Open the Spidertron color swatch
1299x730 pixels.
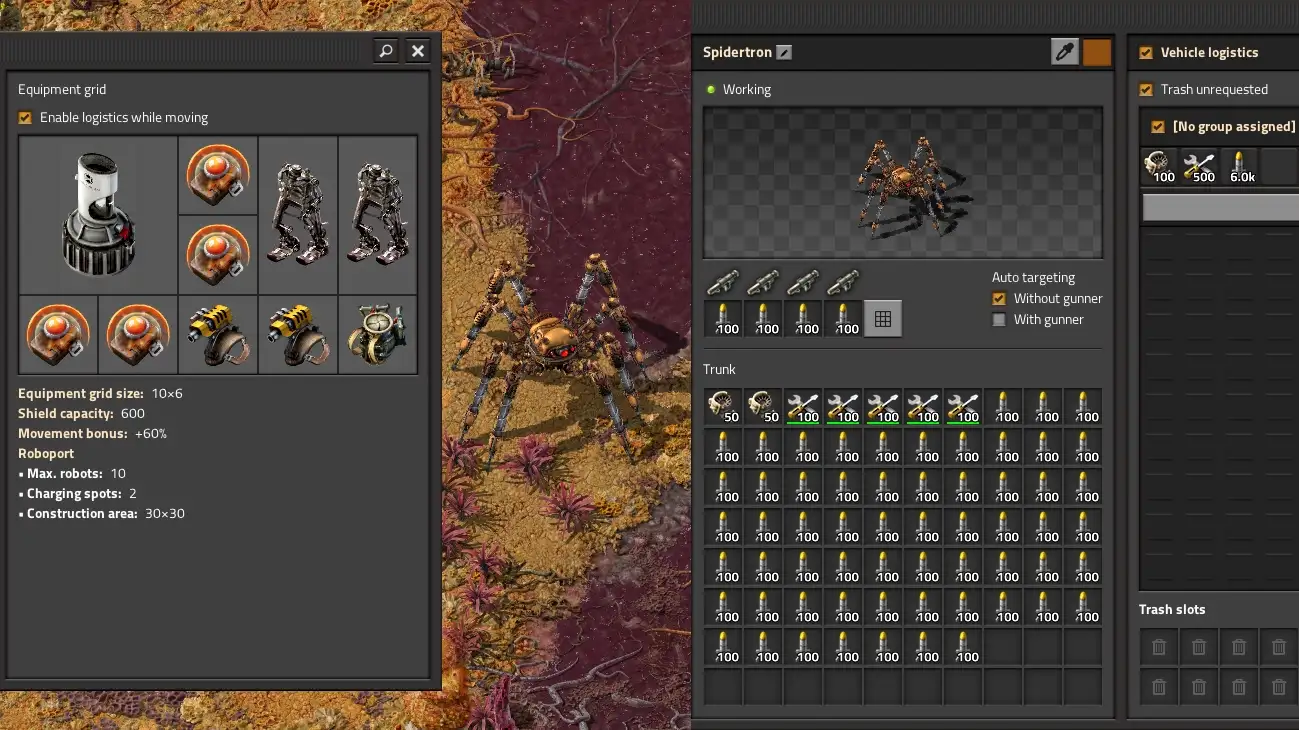tap(1097, 51)
